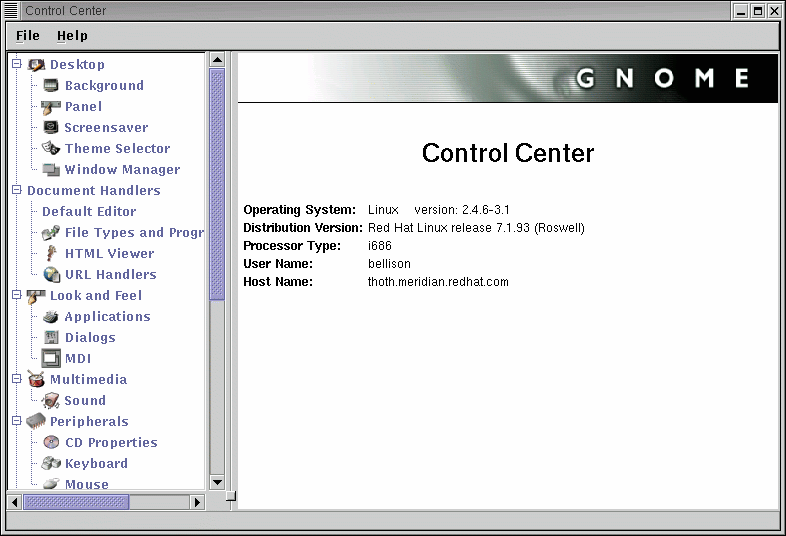The image size is (786, 536).
Task: Click the sidebar horizontal scroll right arrow
Action: point(198,501)
